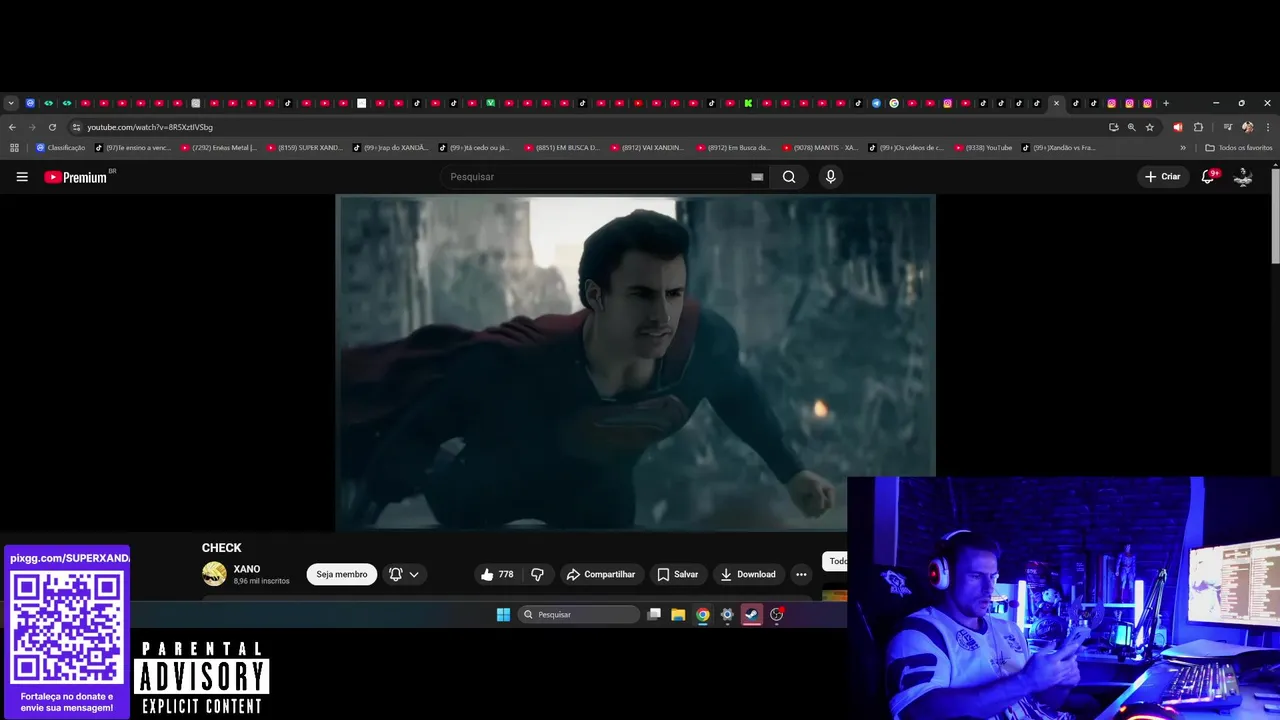Open Steam on the taskbar
The width and height of the screenshot is (1280, 720).
click(752, 615)
